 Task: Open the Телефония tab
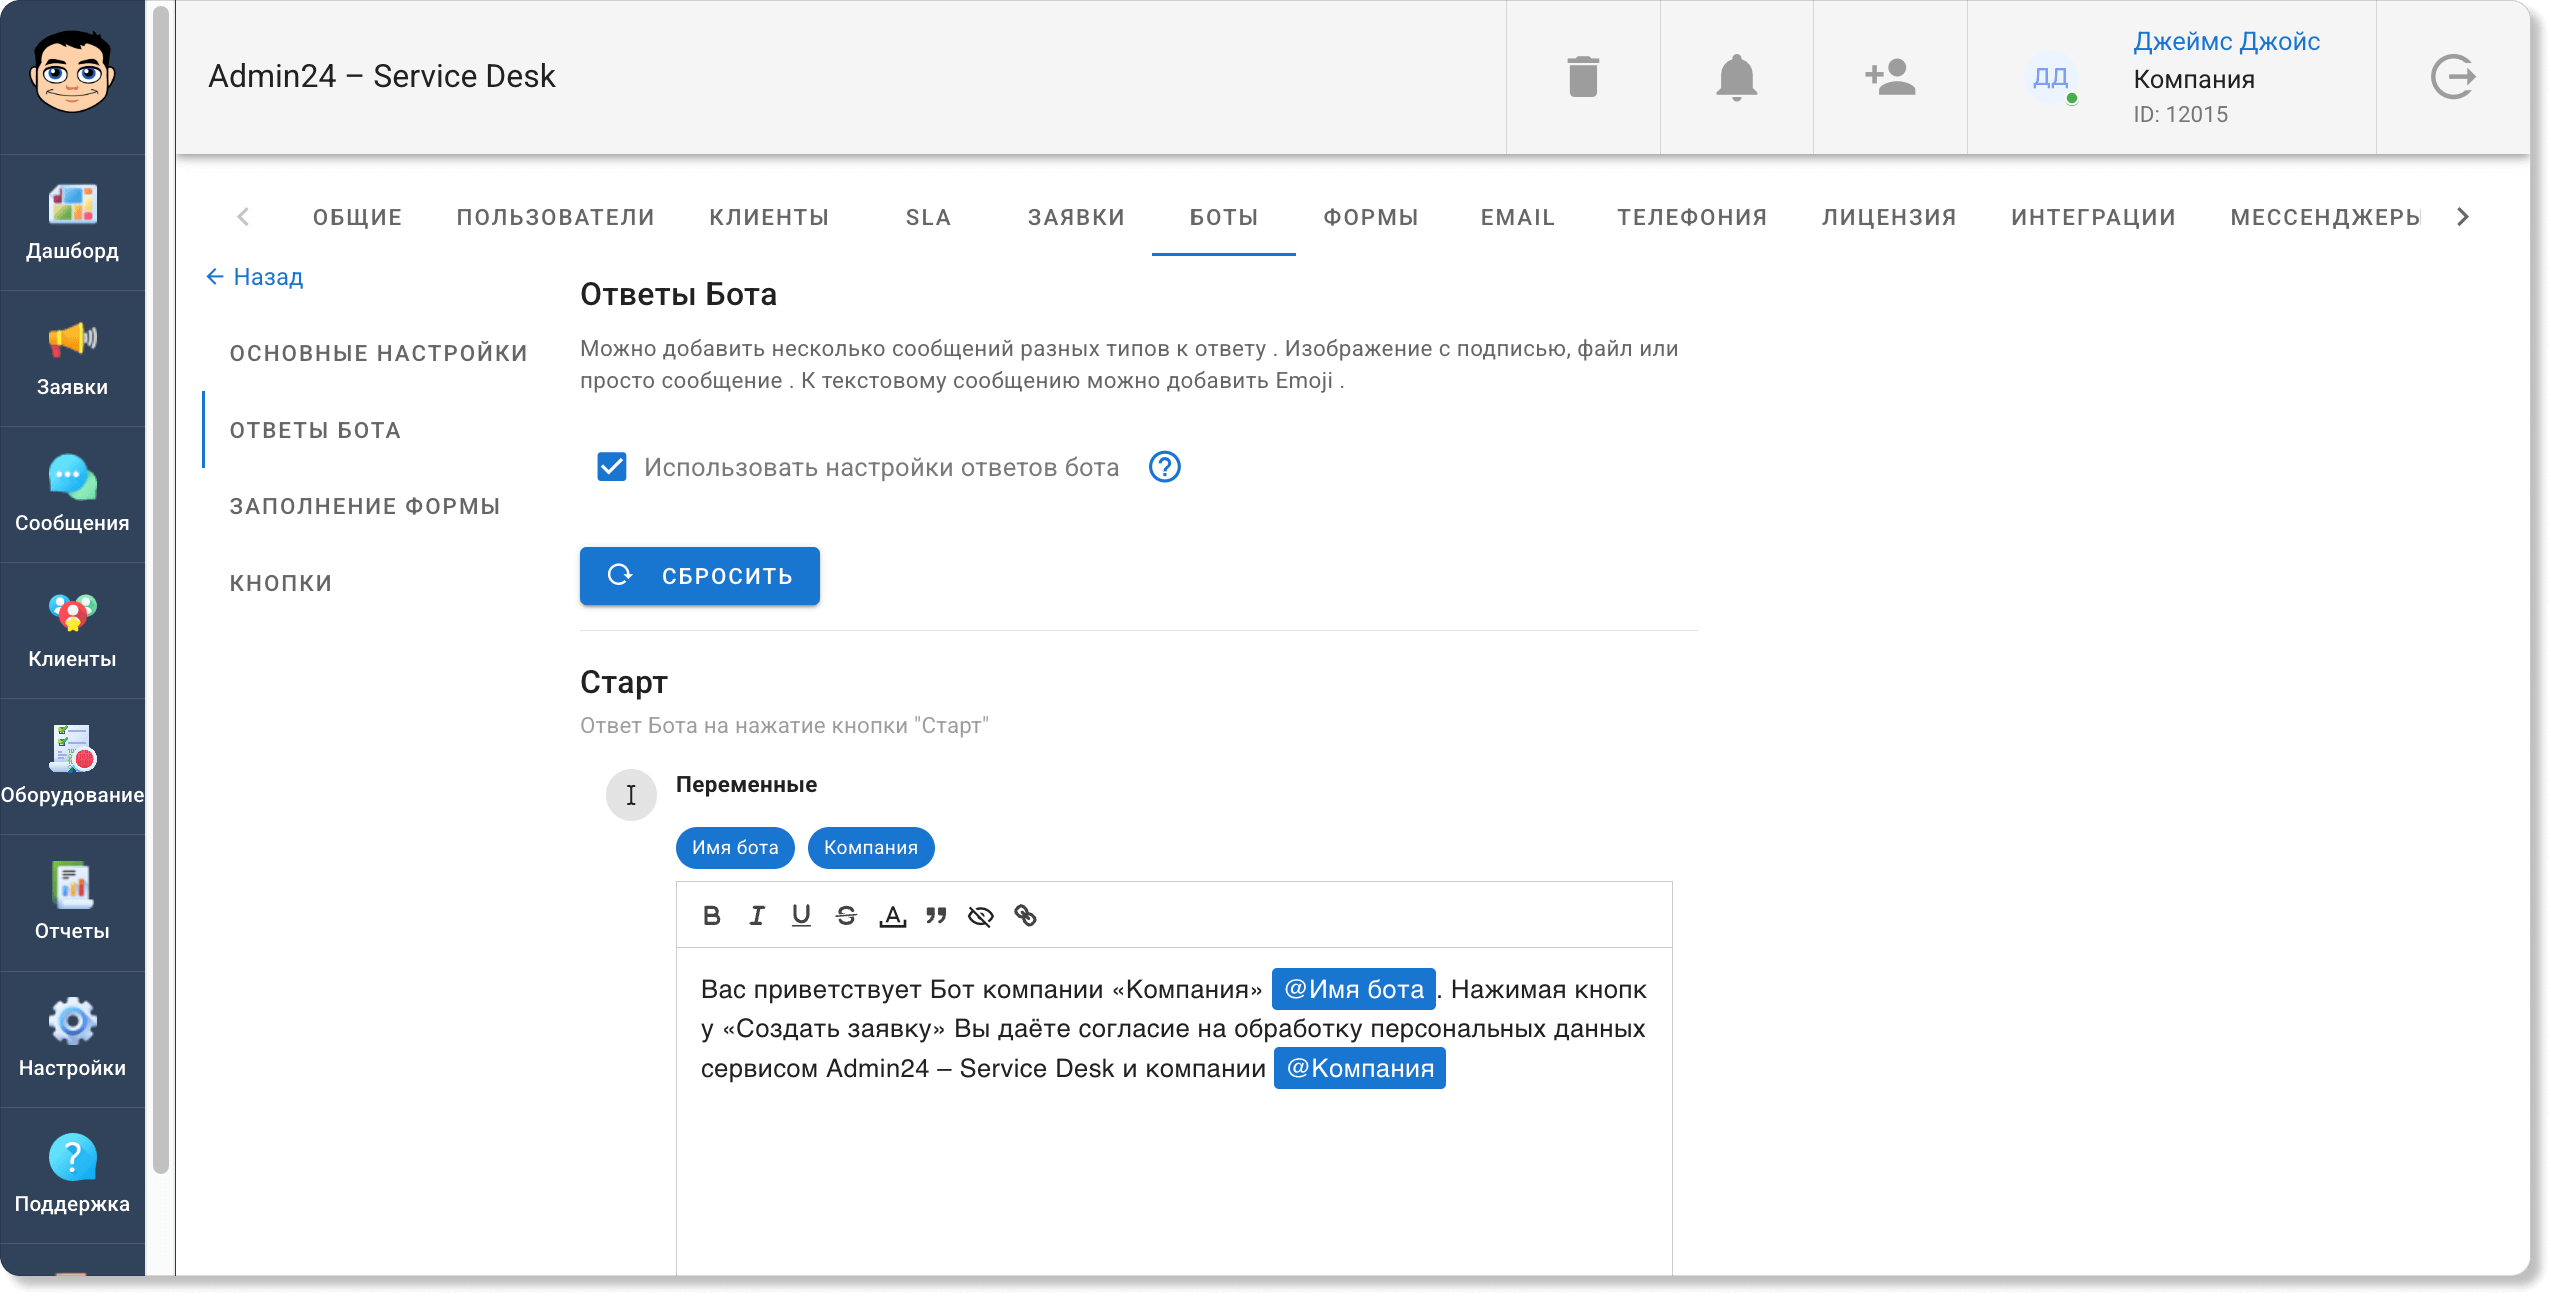click(1692, 217)
